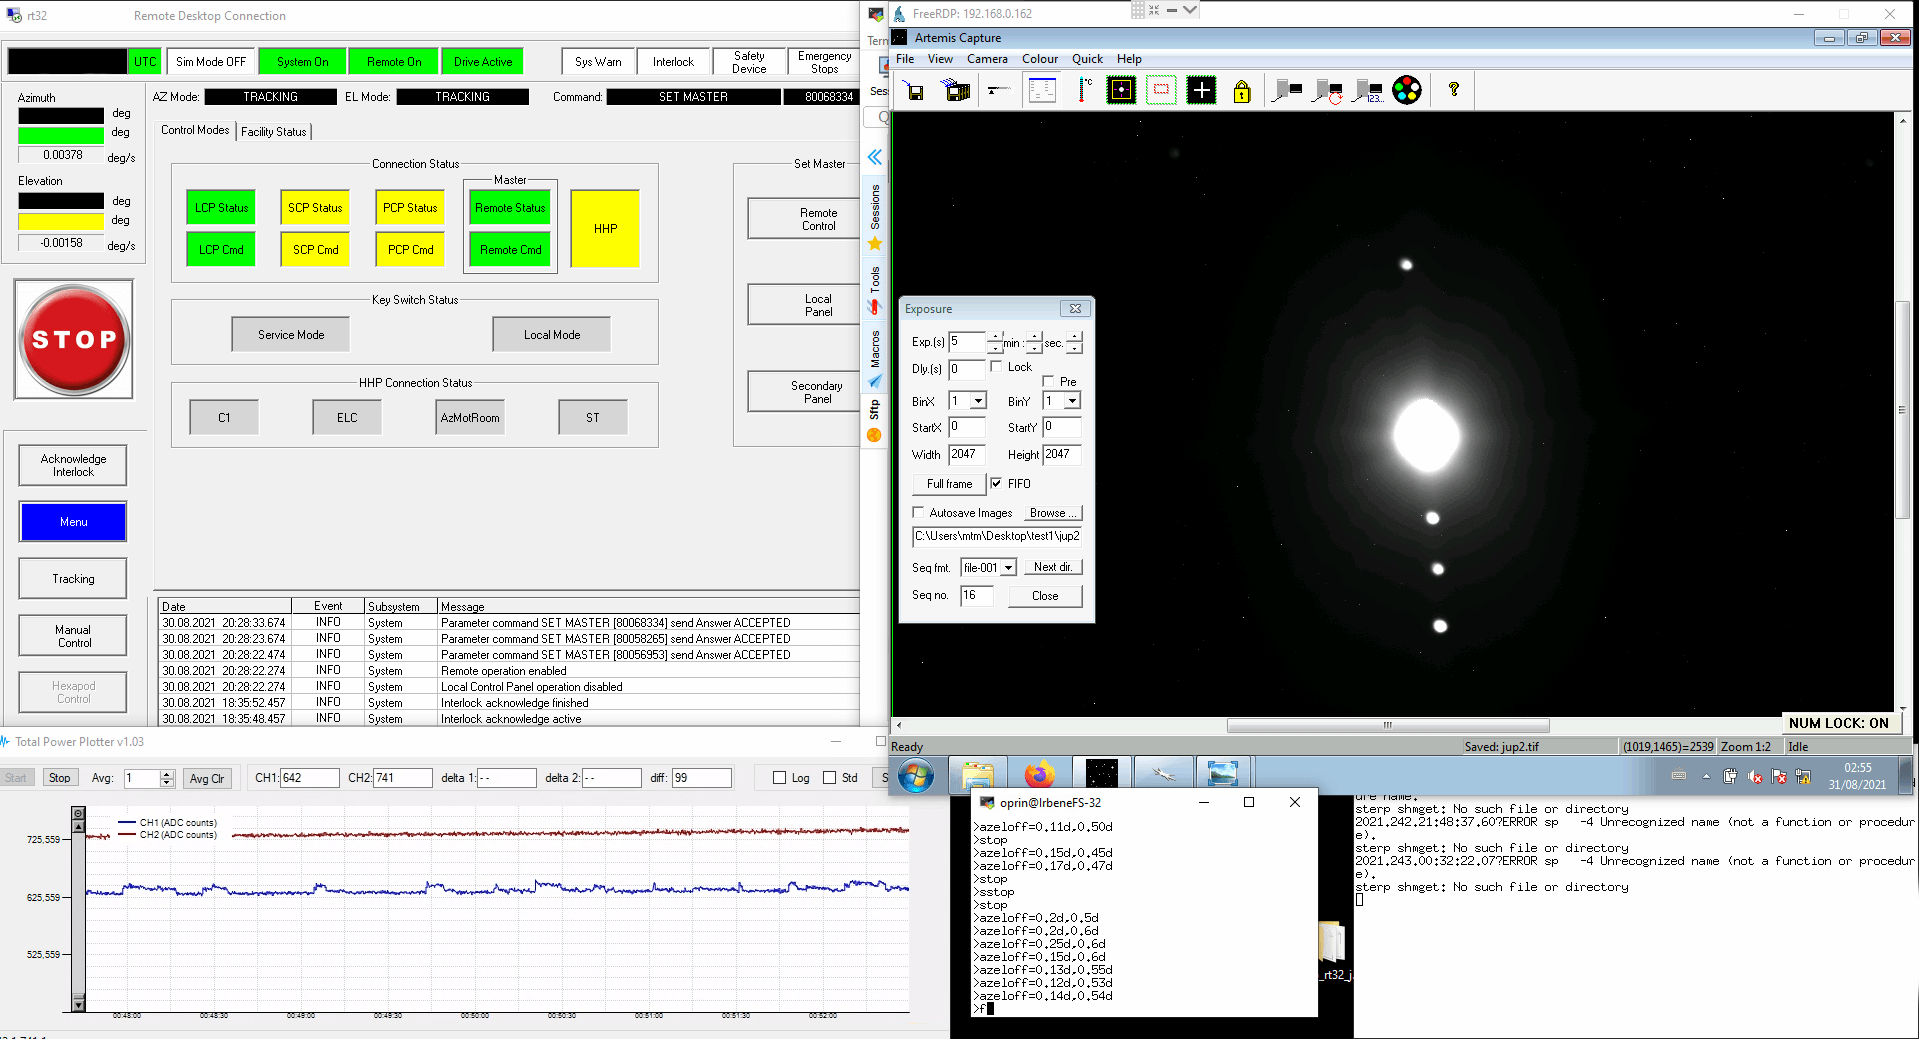Image resolution: width=1919 pixels, height=1039 pixels.
Task: Start a numbered exposure sequence
Action: pos(1368,91)
